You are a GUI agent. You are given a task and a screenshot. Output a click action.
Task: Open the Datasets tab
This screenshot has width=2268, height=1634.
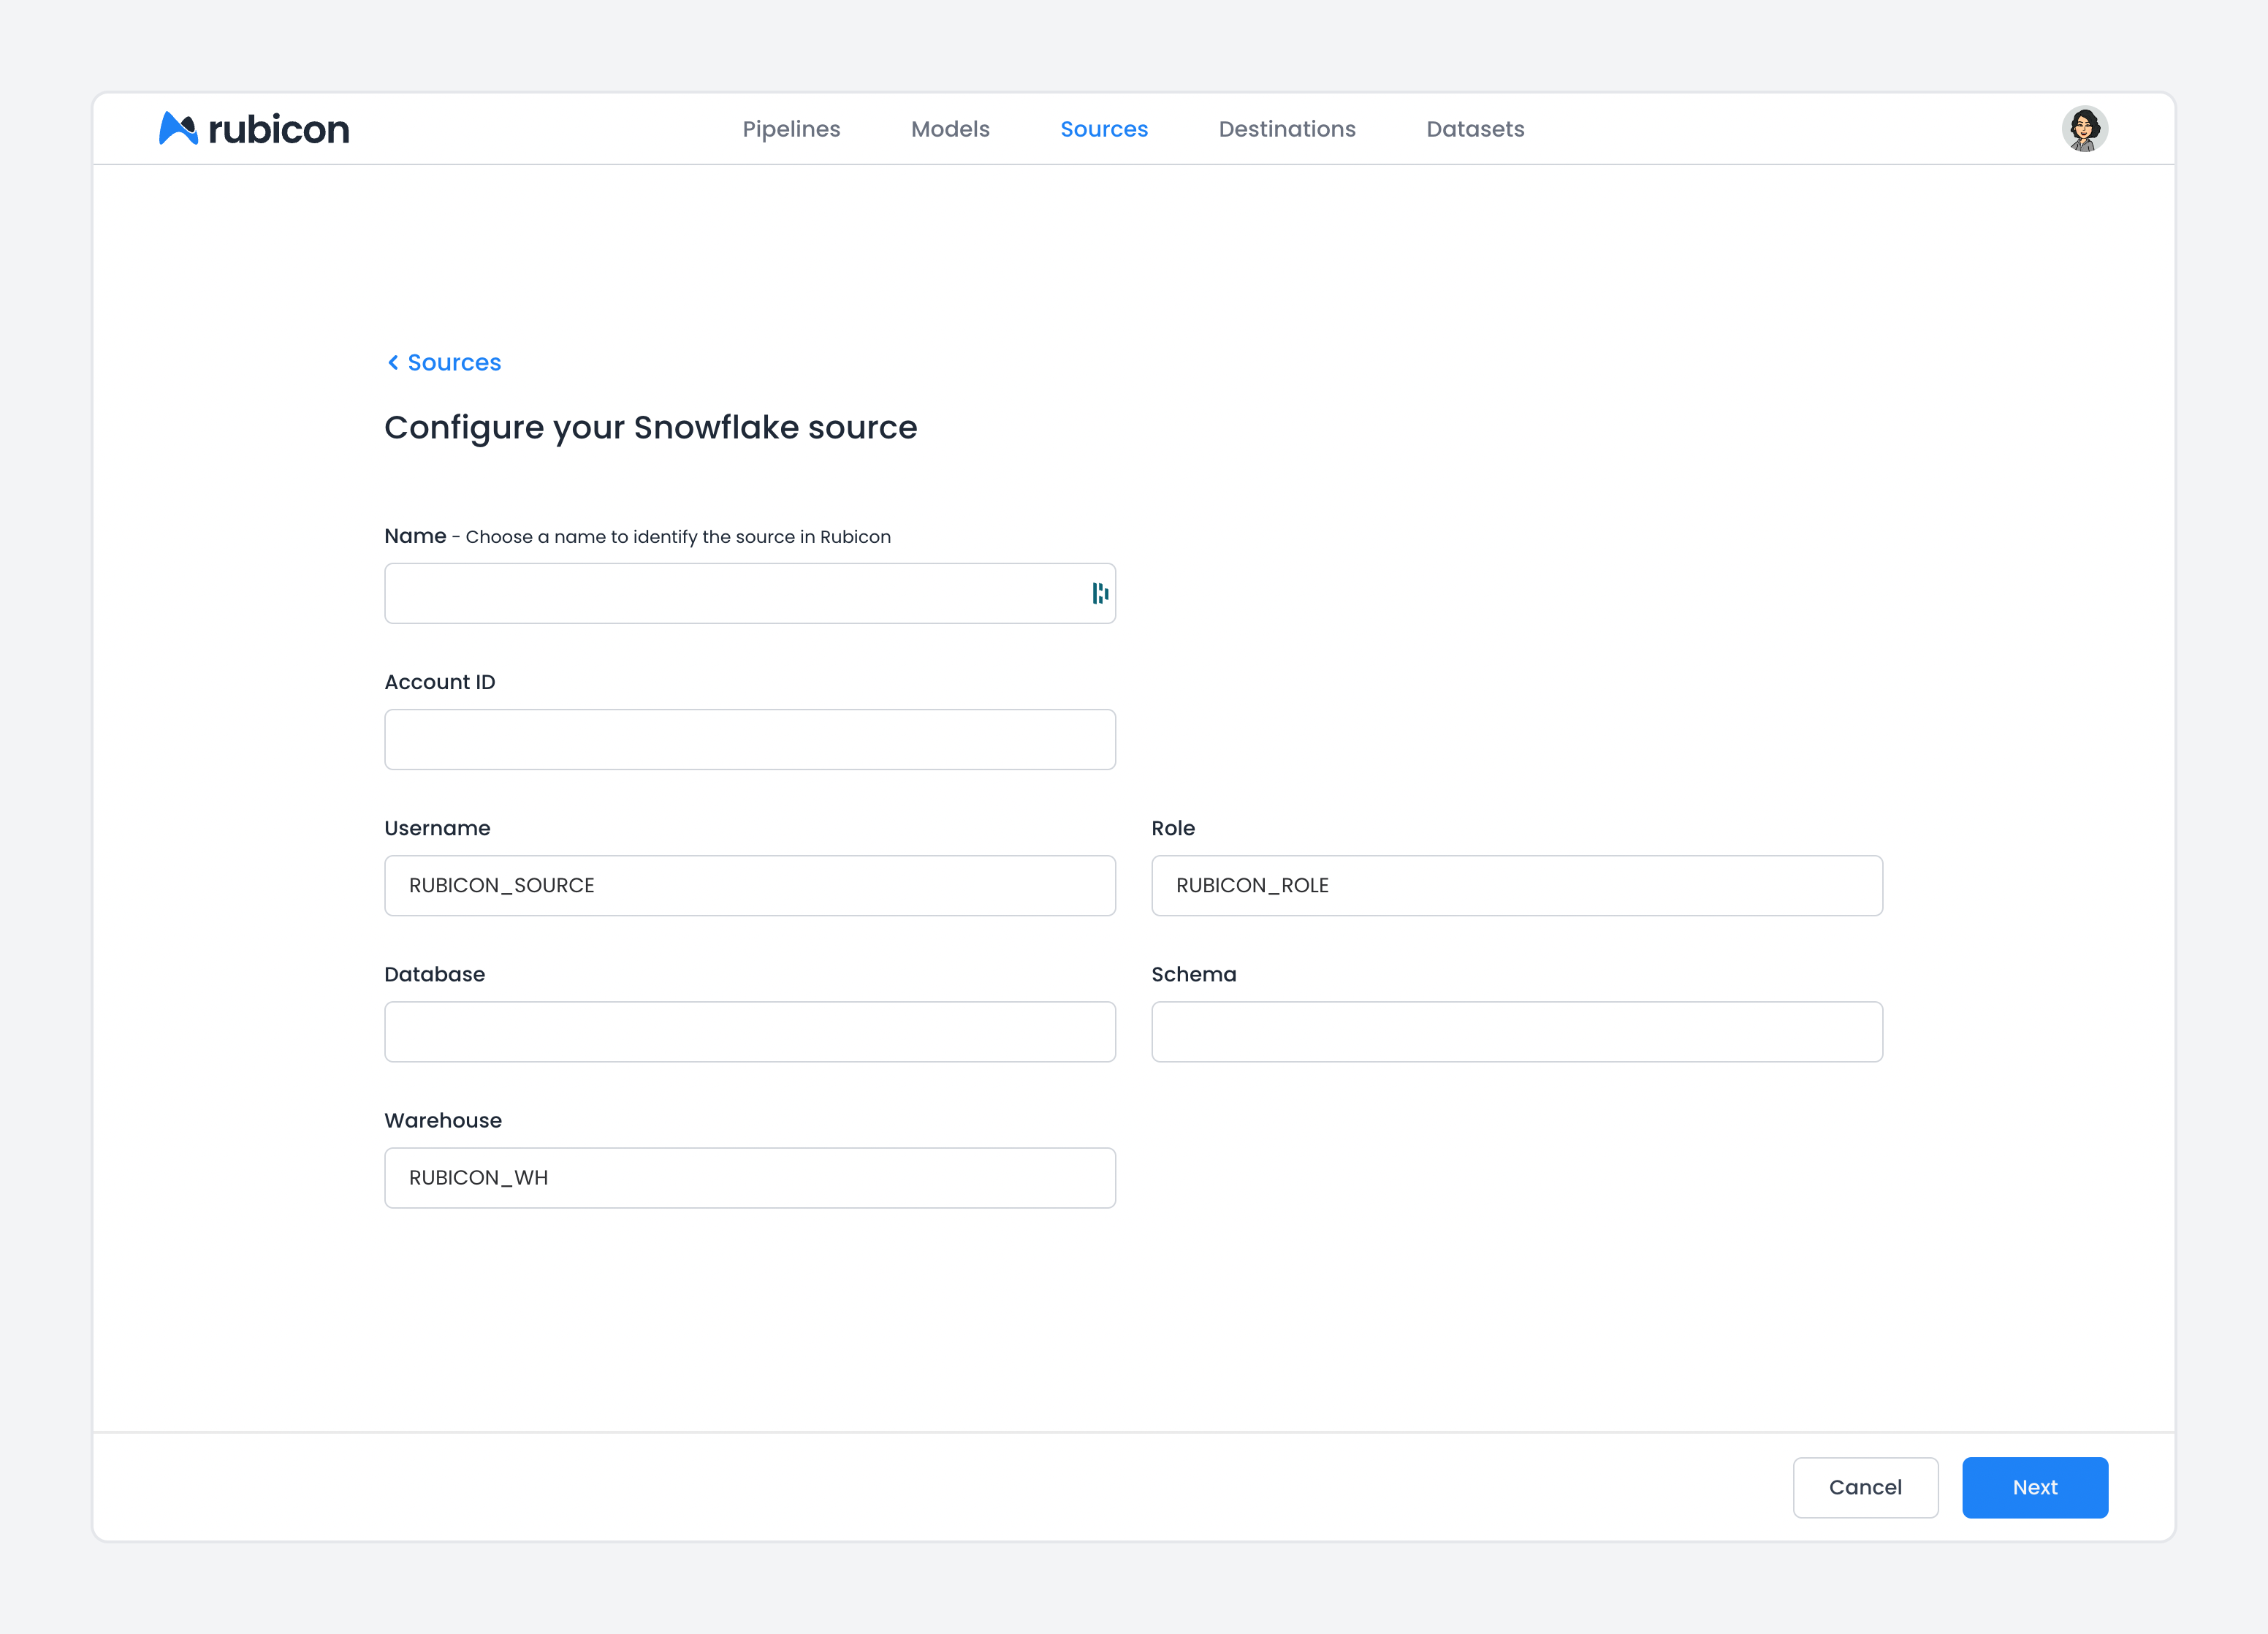point(1475,129)
